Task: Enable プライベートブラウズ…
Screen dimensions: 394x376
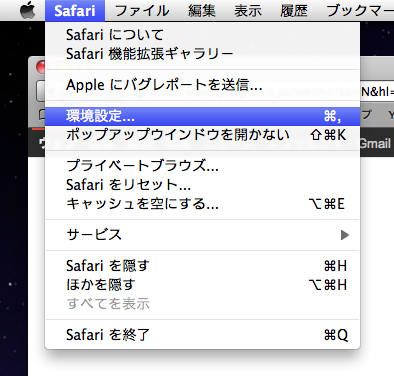Action: tap(202, 166)
